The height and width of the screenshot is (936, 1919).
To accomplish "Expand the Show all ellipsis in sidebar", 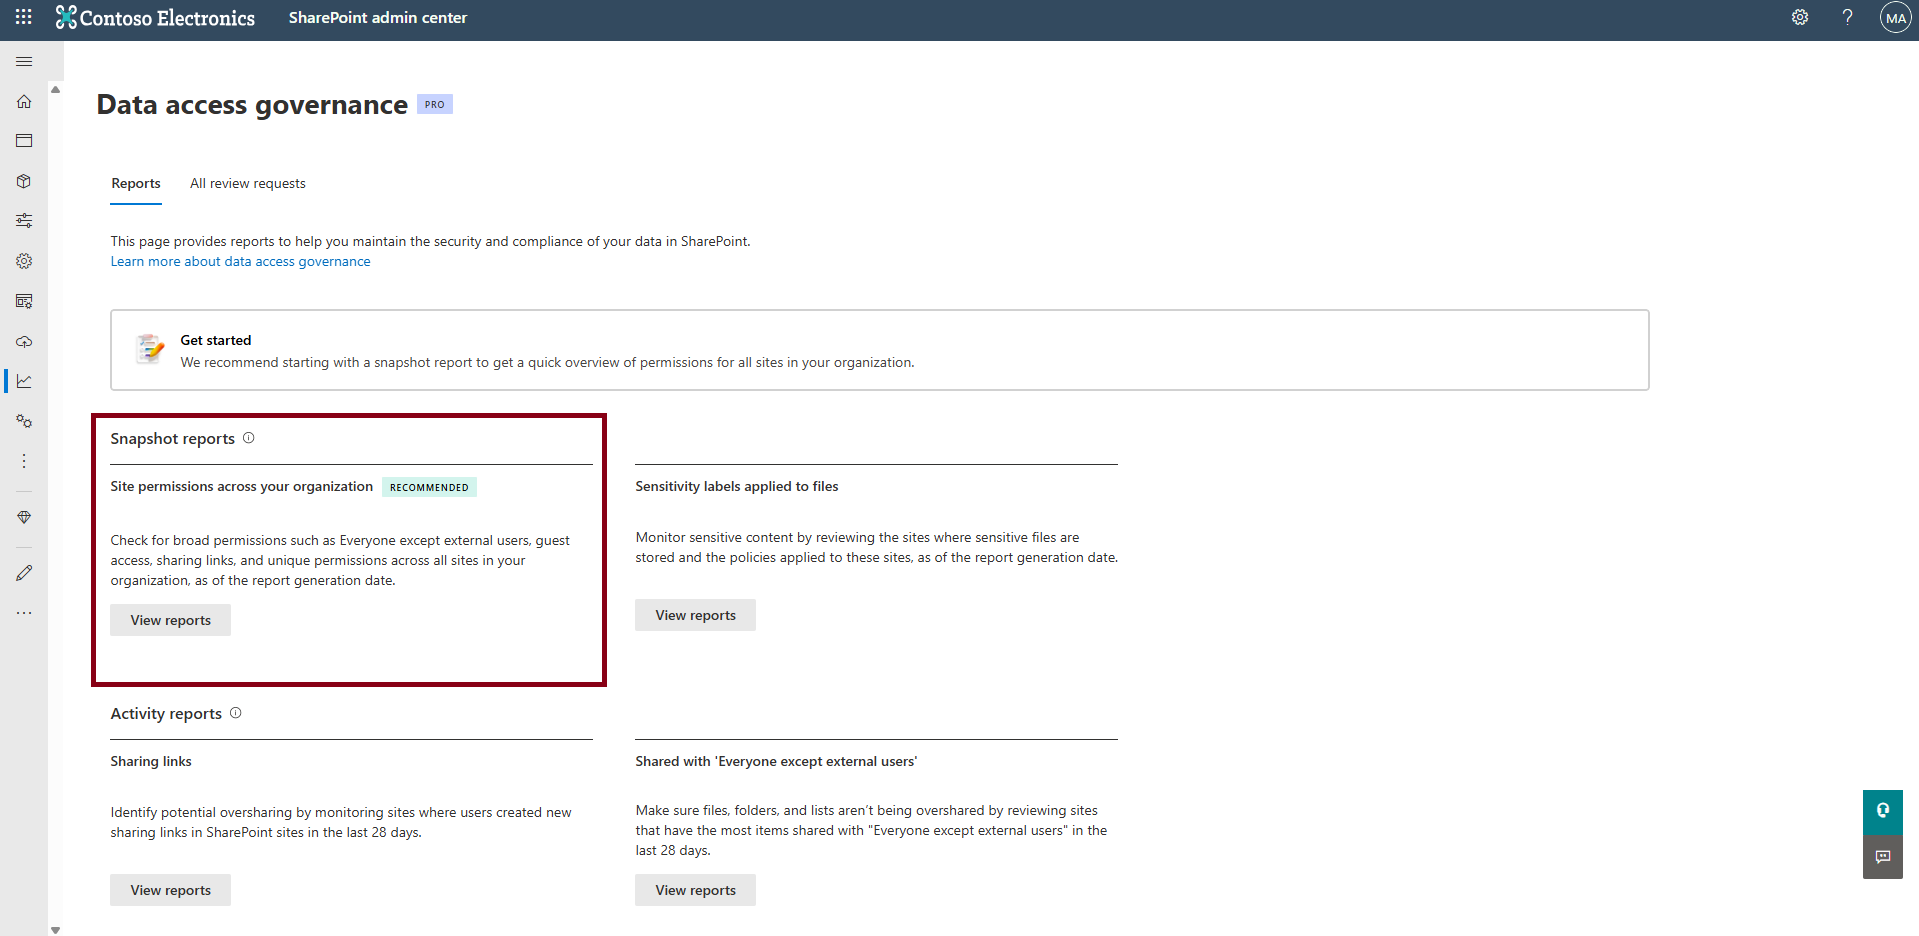I will tap(24, 613).
